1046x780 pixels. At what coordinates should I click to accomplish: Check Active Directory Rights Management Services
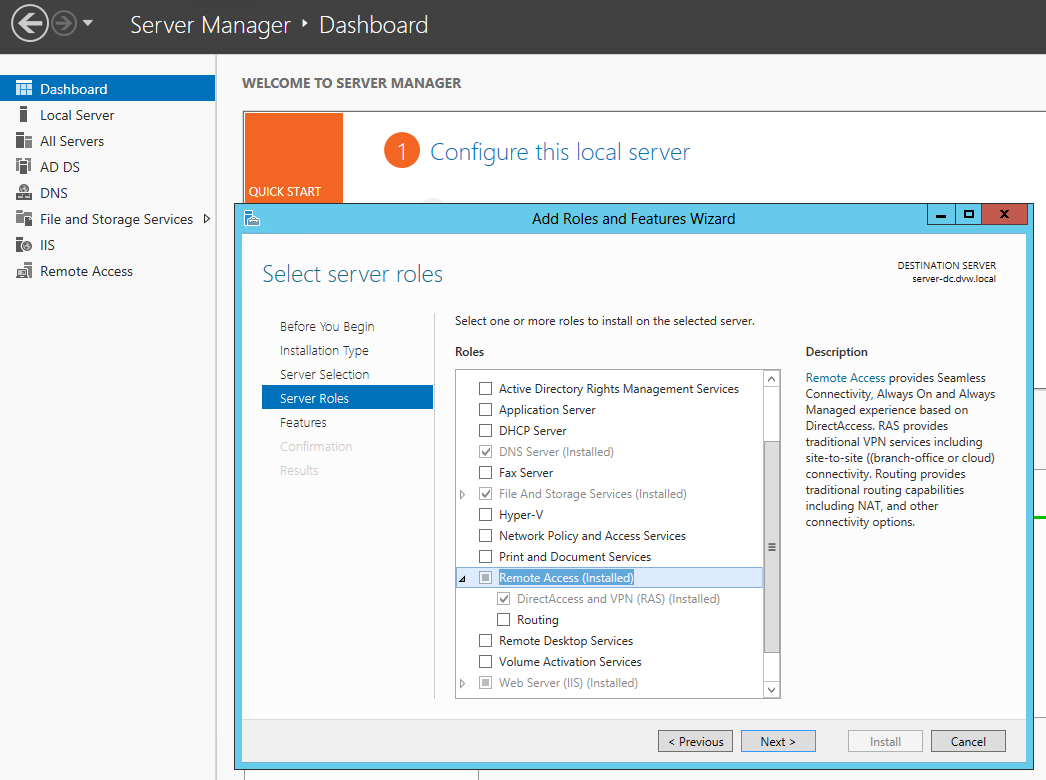click(x=486, y=388)
